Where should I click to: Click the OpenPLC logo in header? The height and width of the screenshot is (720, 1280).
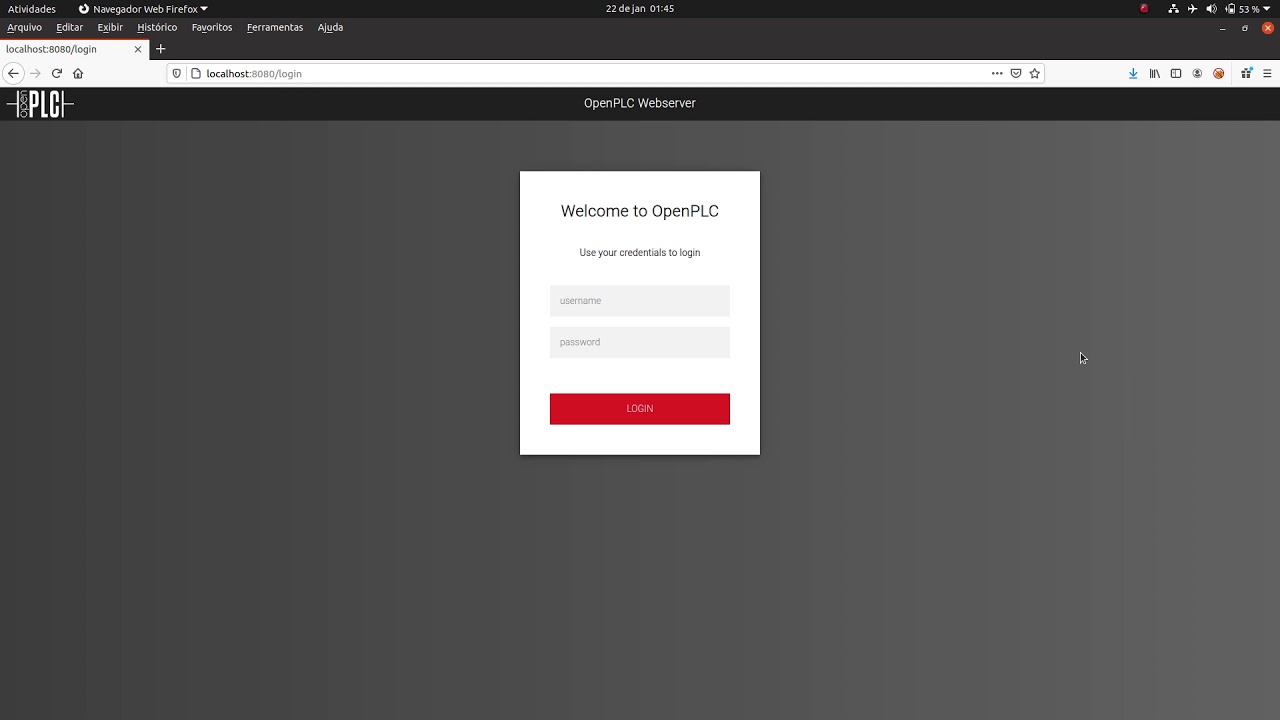click(x=40, y=104)
